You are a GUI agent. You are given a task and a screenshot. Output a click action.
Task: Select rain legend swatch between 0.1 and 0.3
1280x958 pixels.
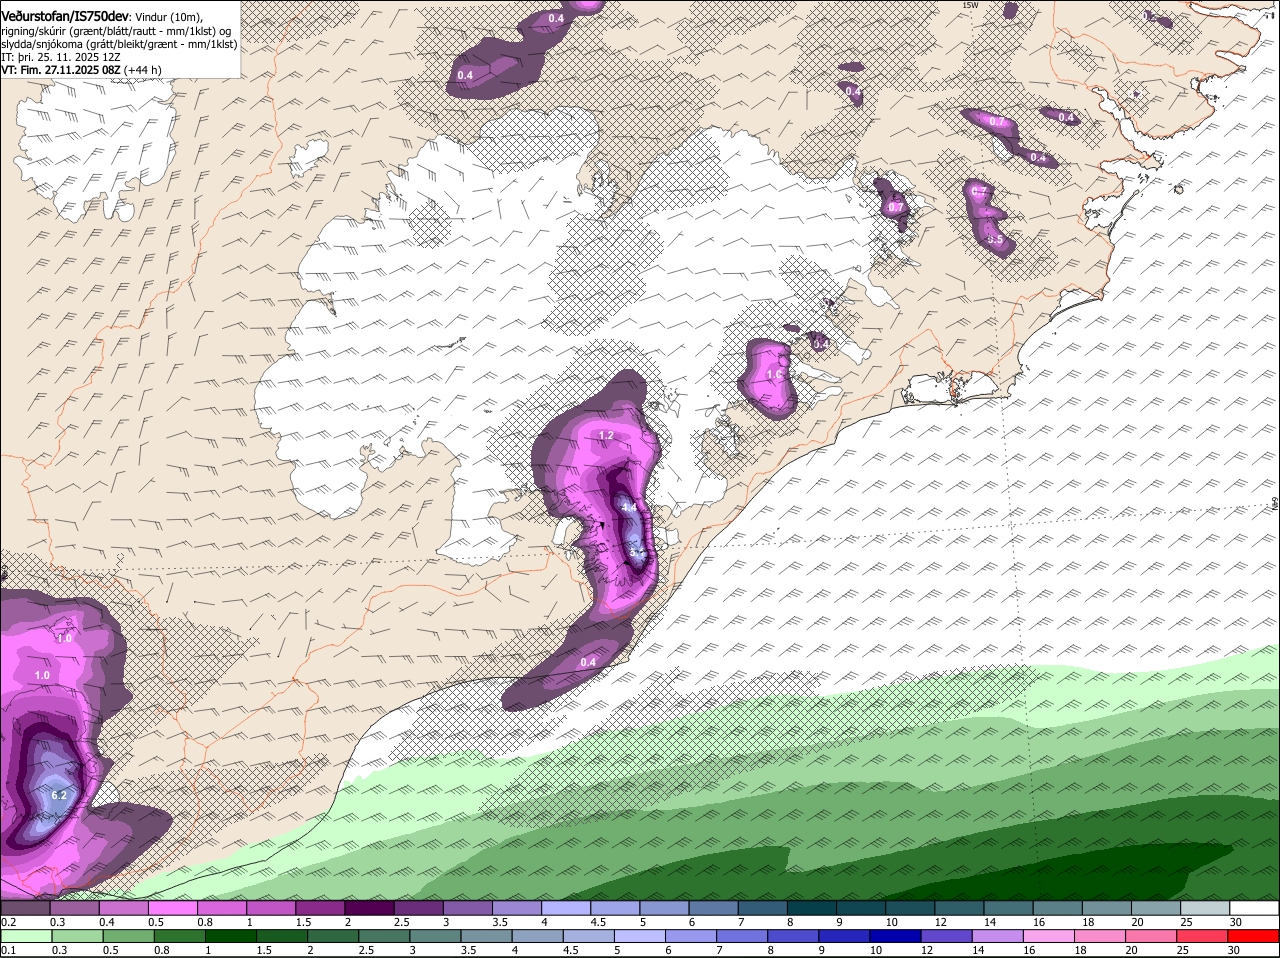coord(25,936)
